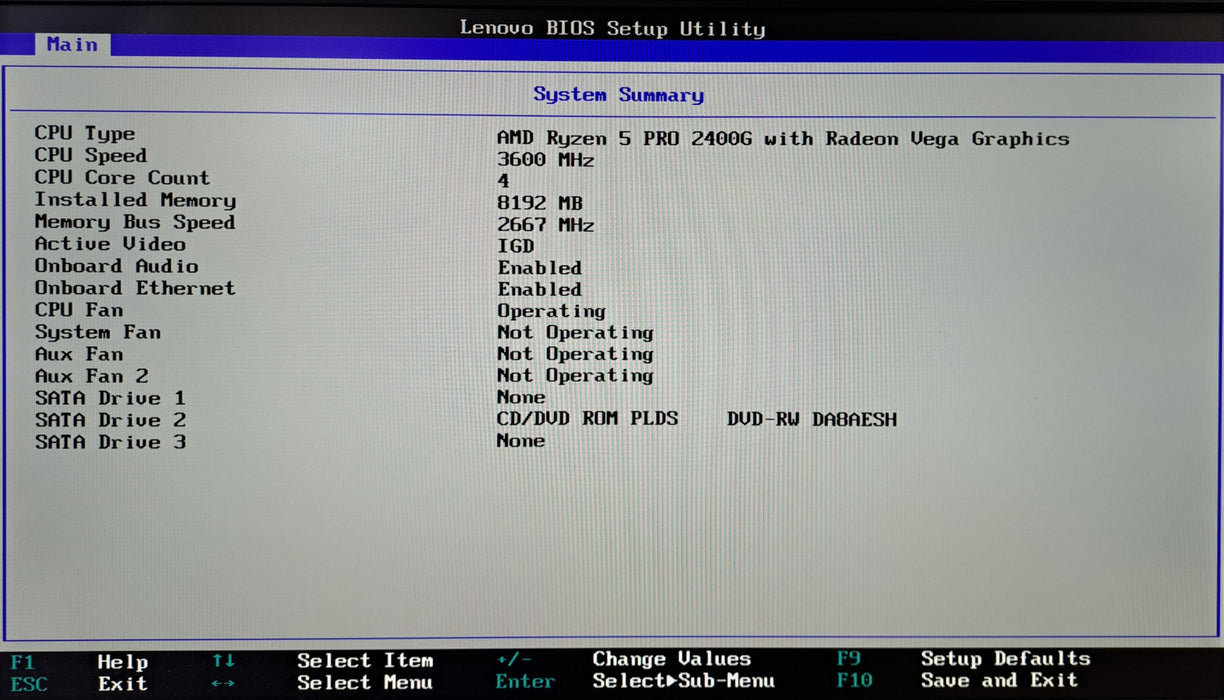Click the F9 key hint
Screen dimensions: 1224x700
pos(848,658)
